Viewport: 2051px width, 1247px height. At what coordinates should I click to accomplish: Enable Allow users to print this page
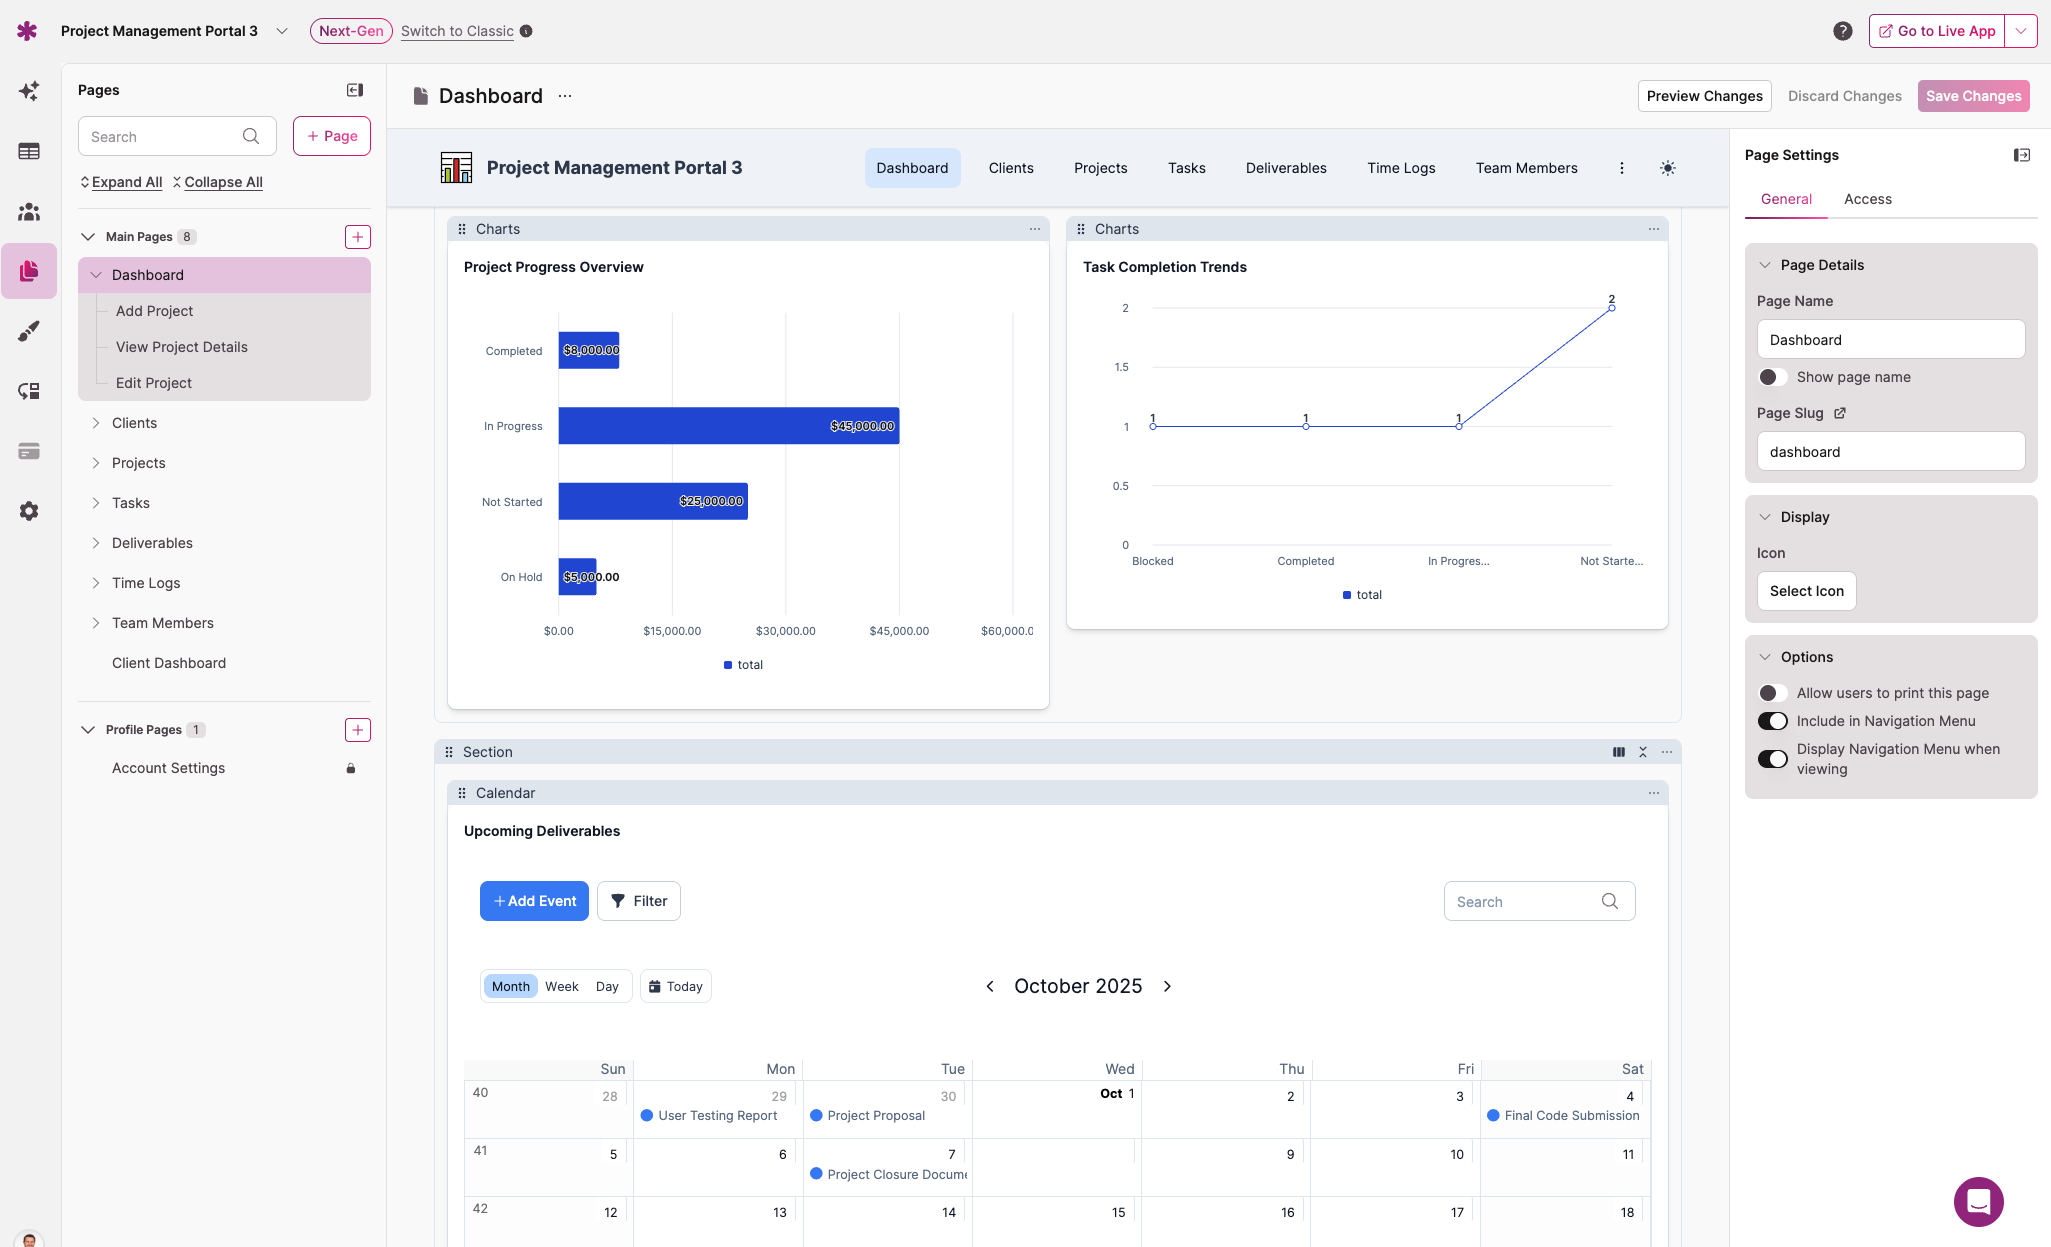tap(1772, 693)
